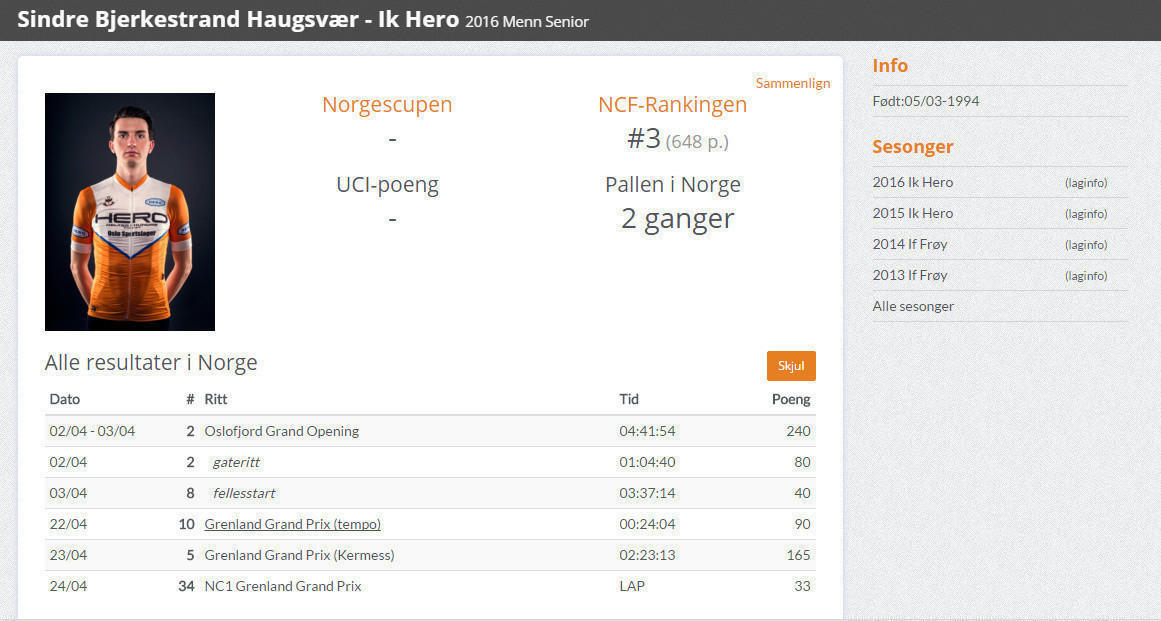Open the Norgescupen heading link

[387, 104]
